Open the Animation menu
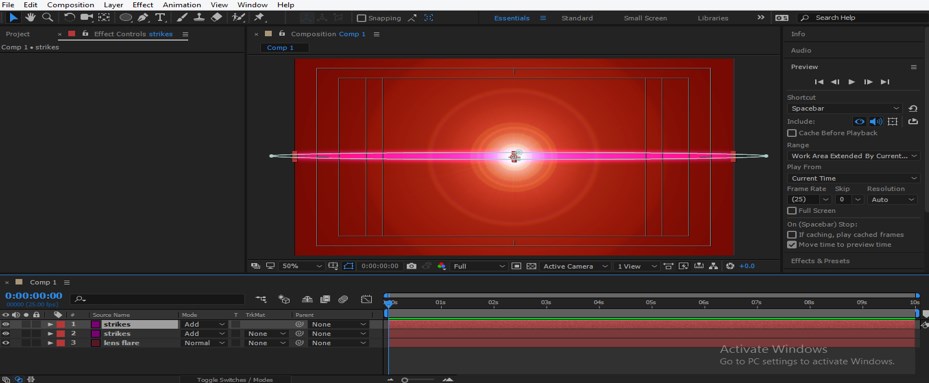The height and width of the screenshot is (383, 929). tap(182, 5)
